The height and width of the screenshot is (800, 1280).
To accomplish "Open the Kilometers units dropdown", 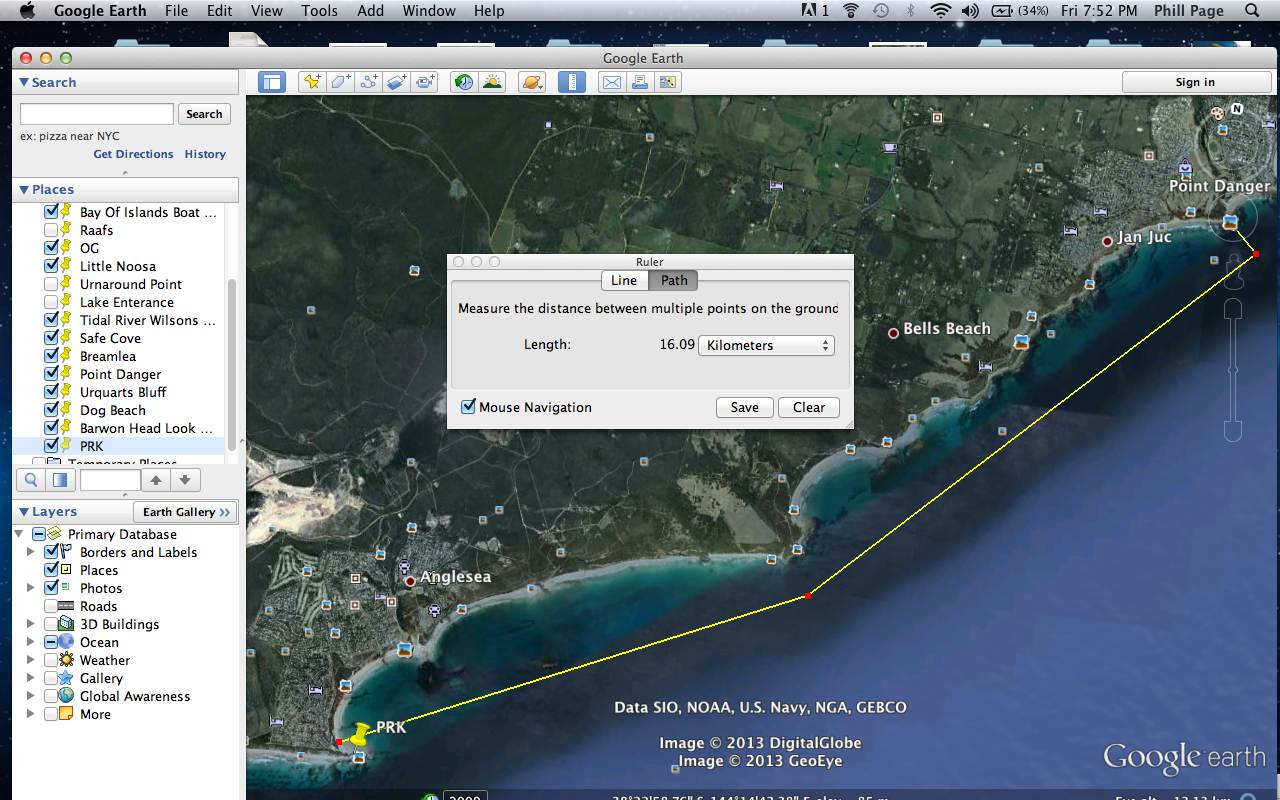I will [x=765, y=345].
